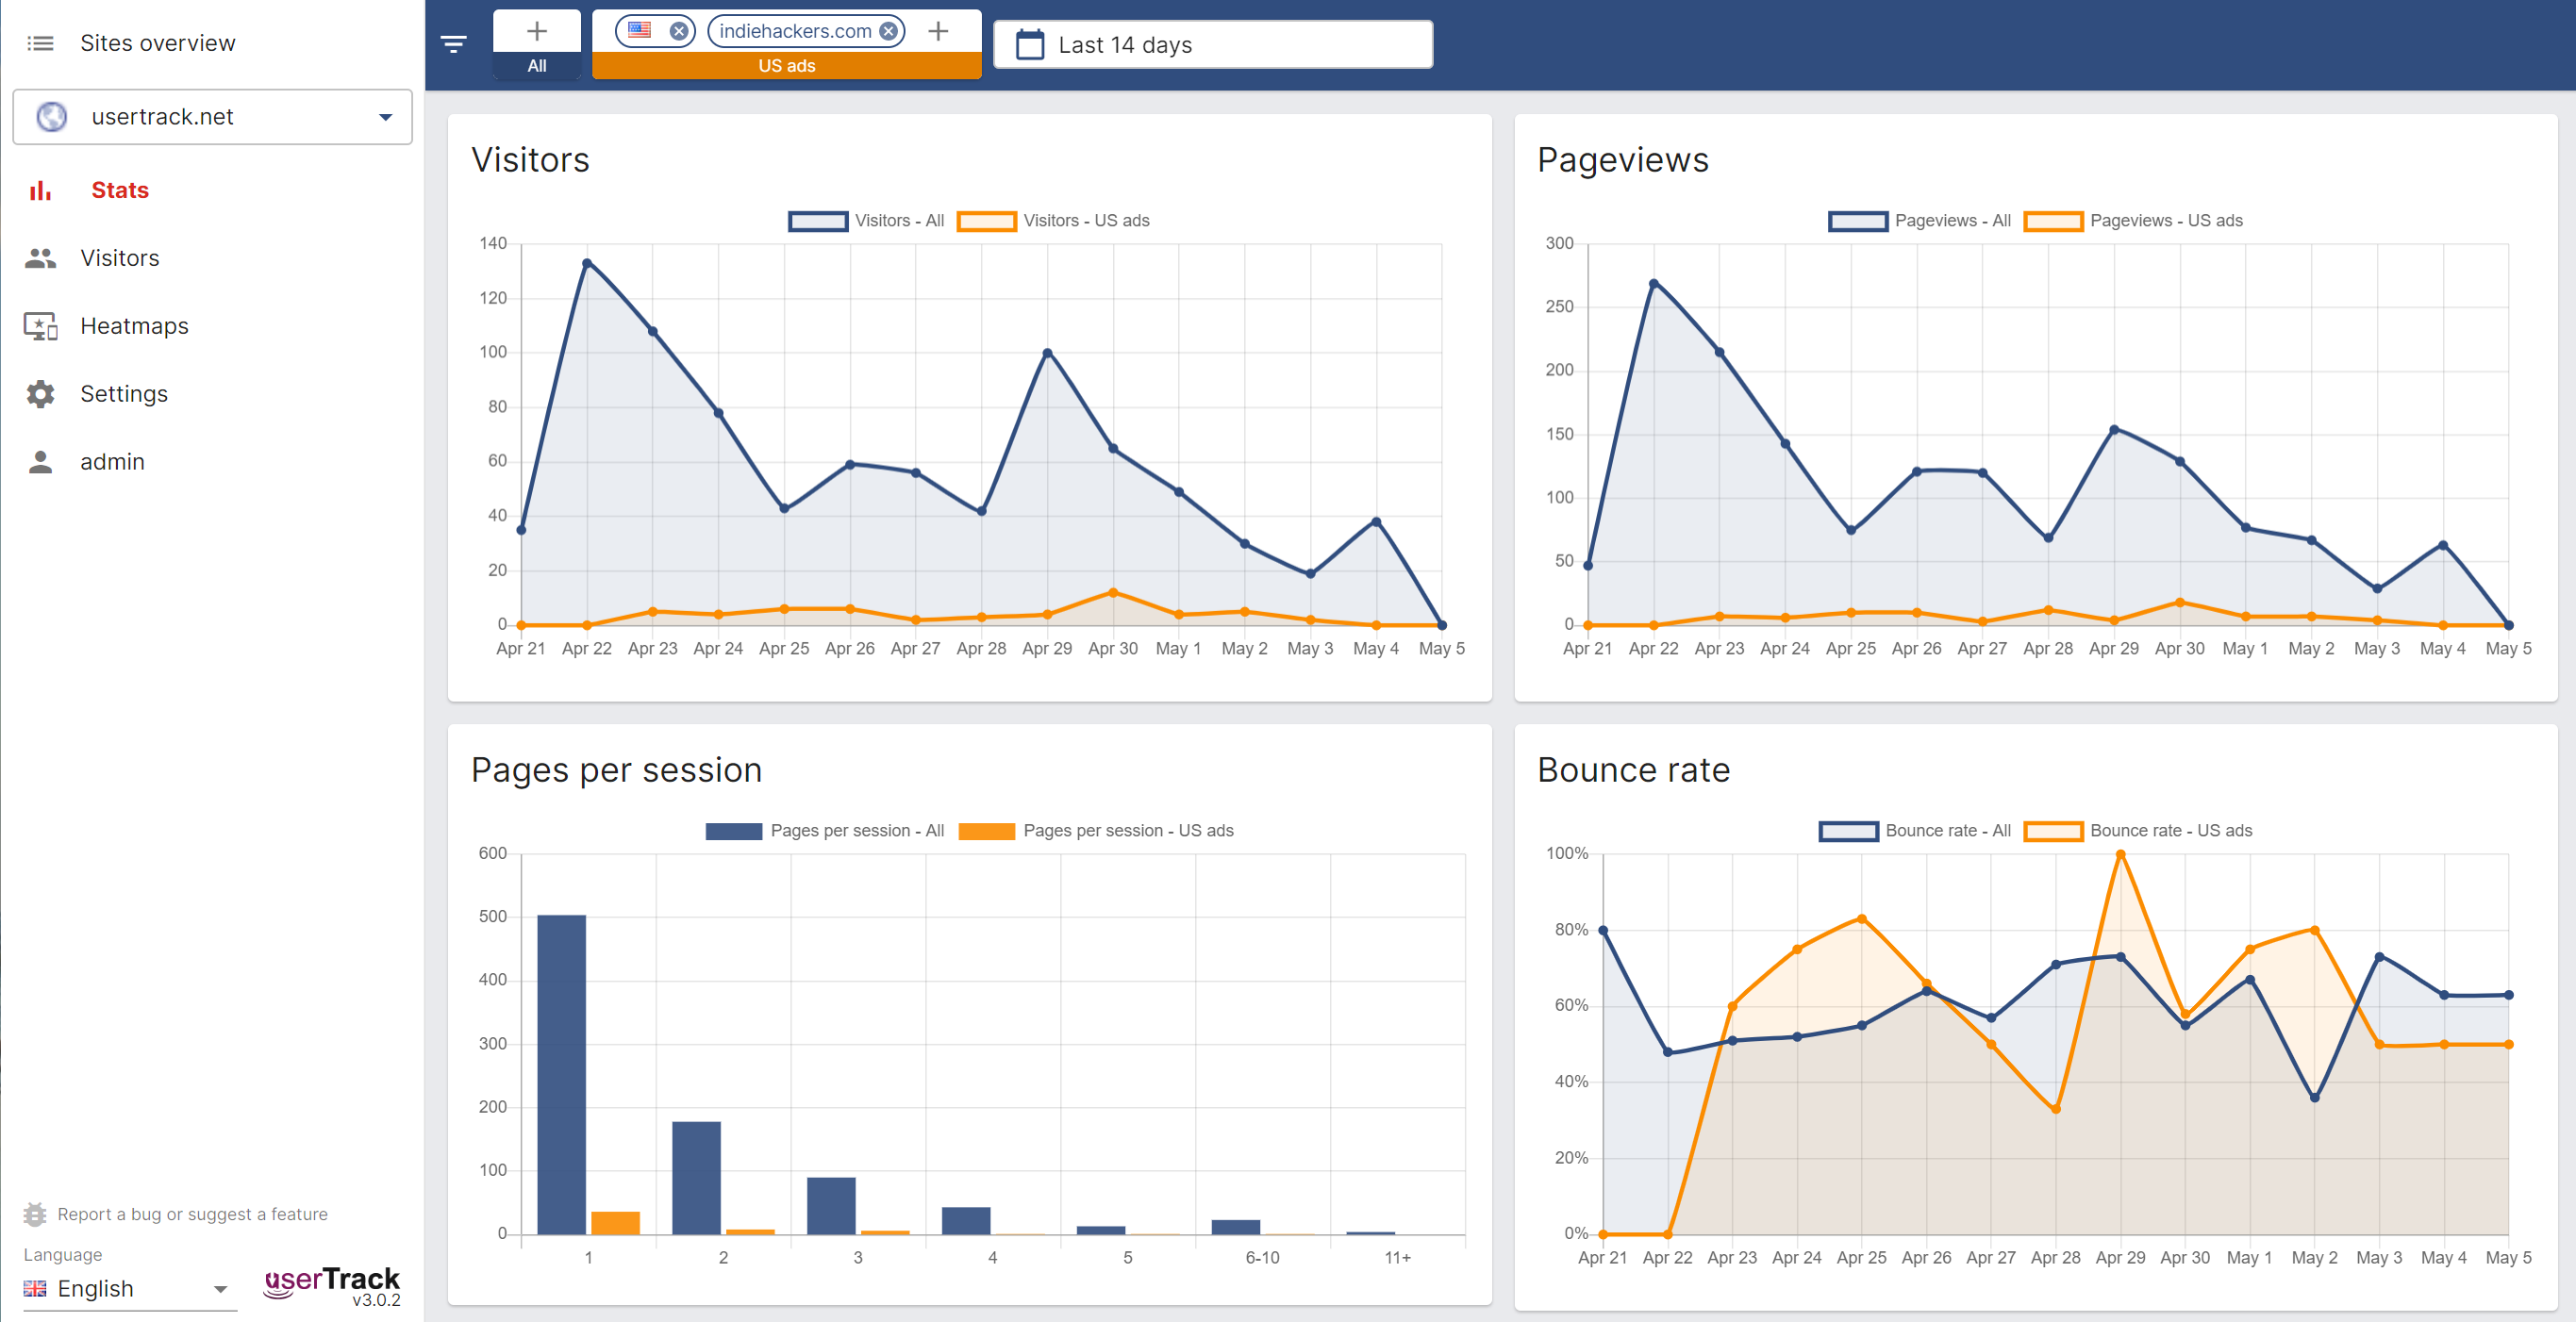Click the 6-10 axis label in Pages per session

(x=1262, y=1258)
